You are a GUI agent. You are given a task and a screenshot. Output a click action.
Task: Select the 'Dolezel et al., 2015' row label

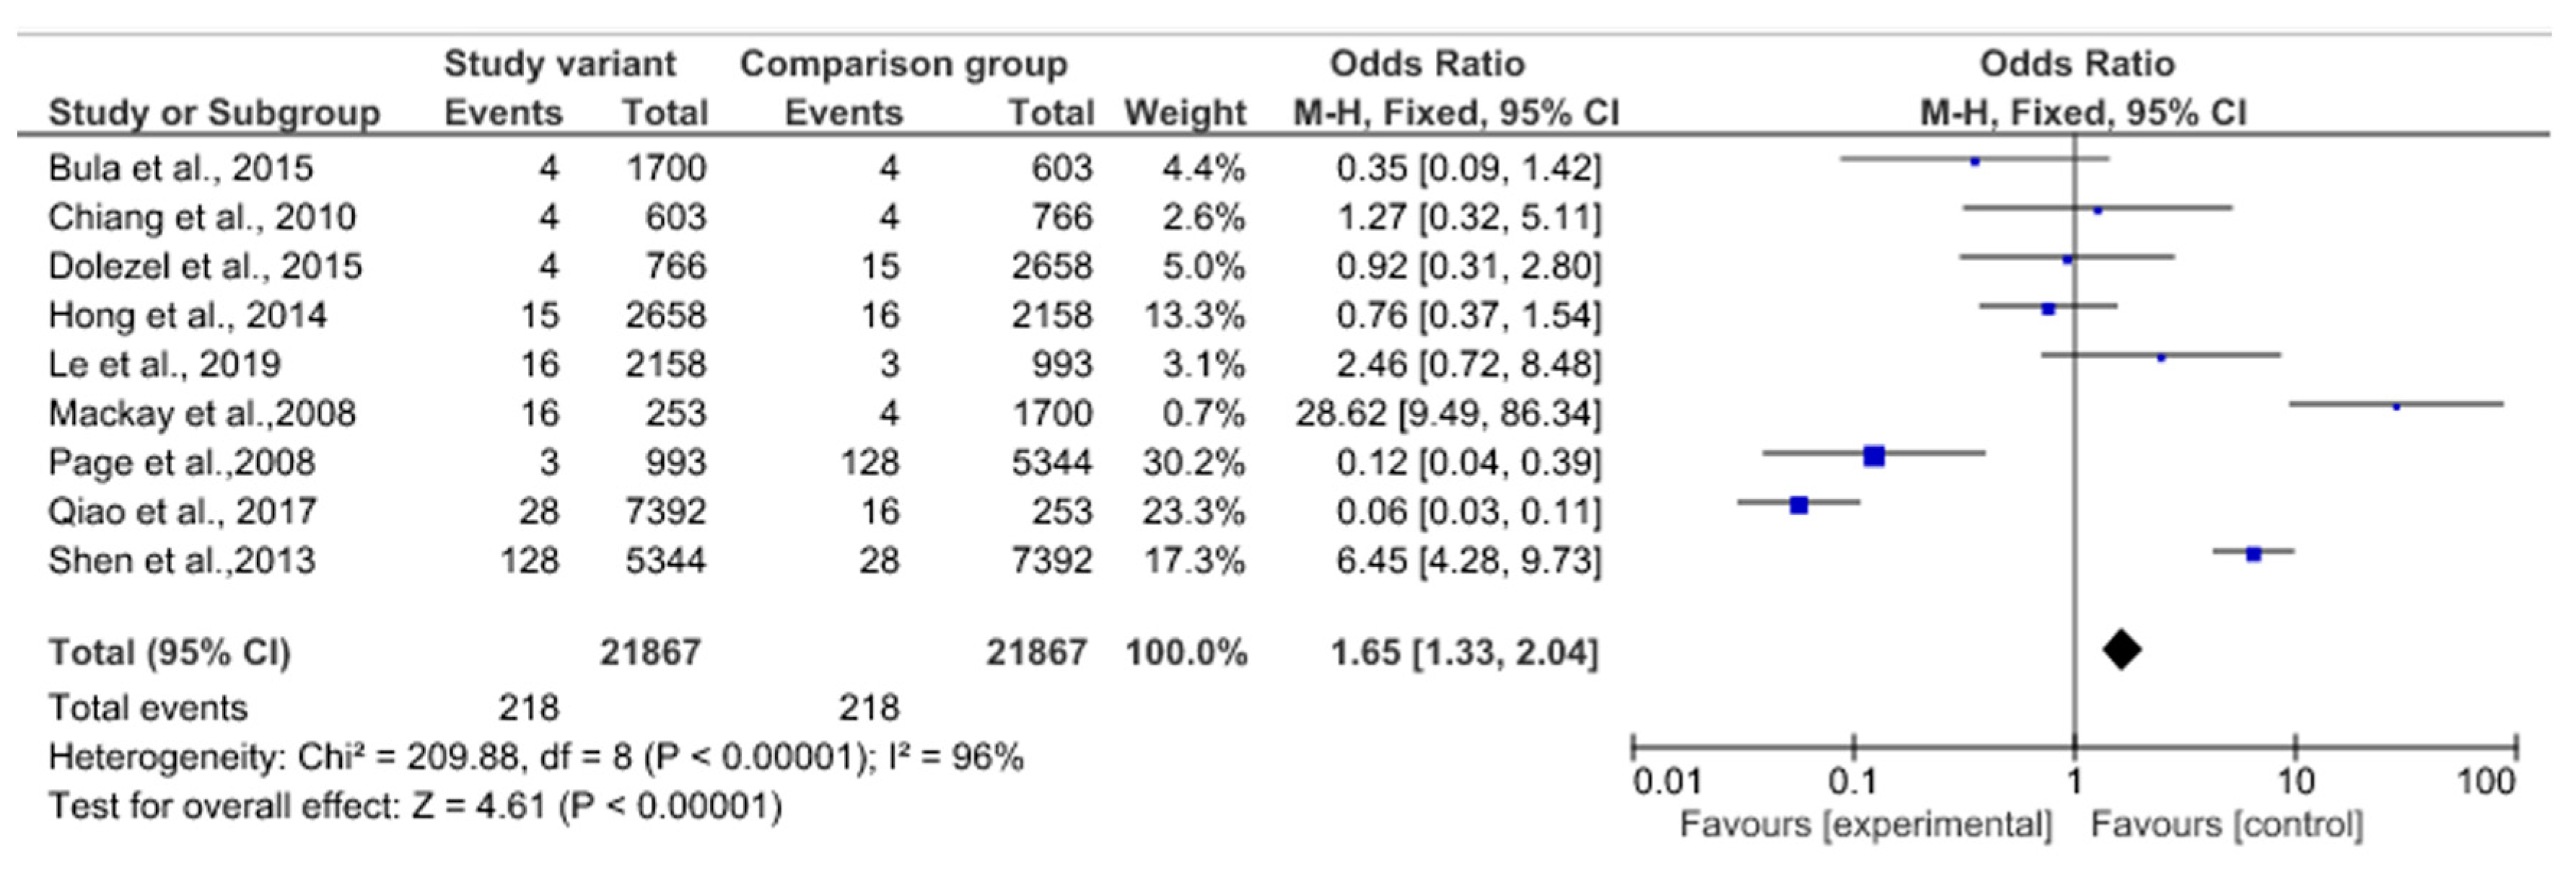205,266
